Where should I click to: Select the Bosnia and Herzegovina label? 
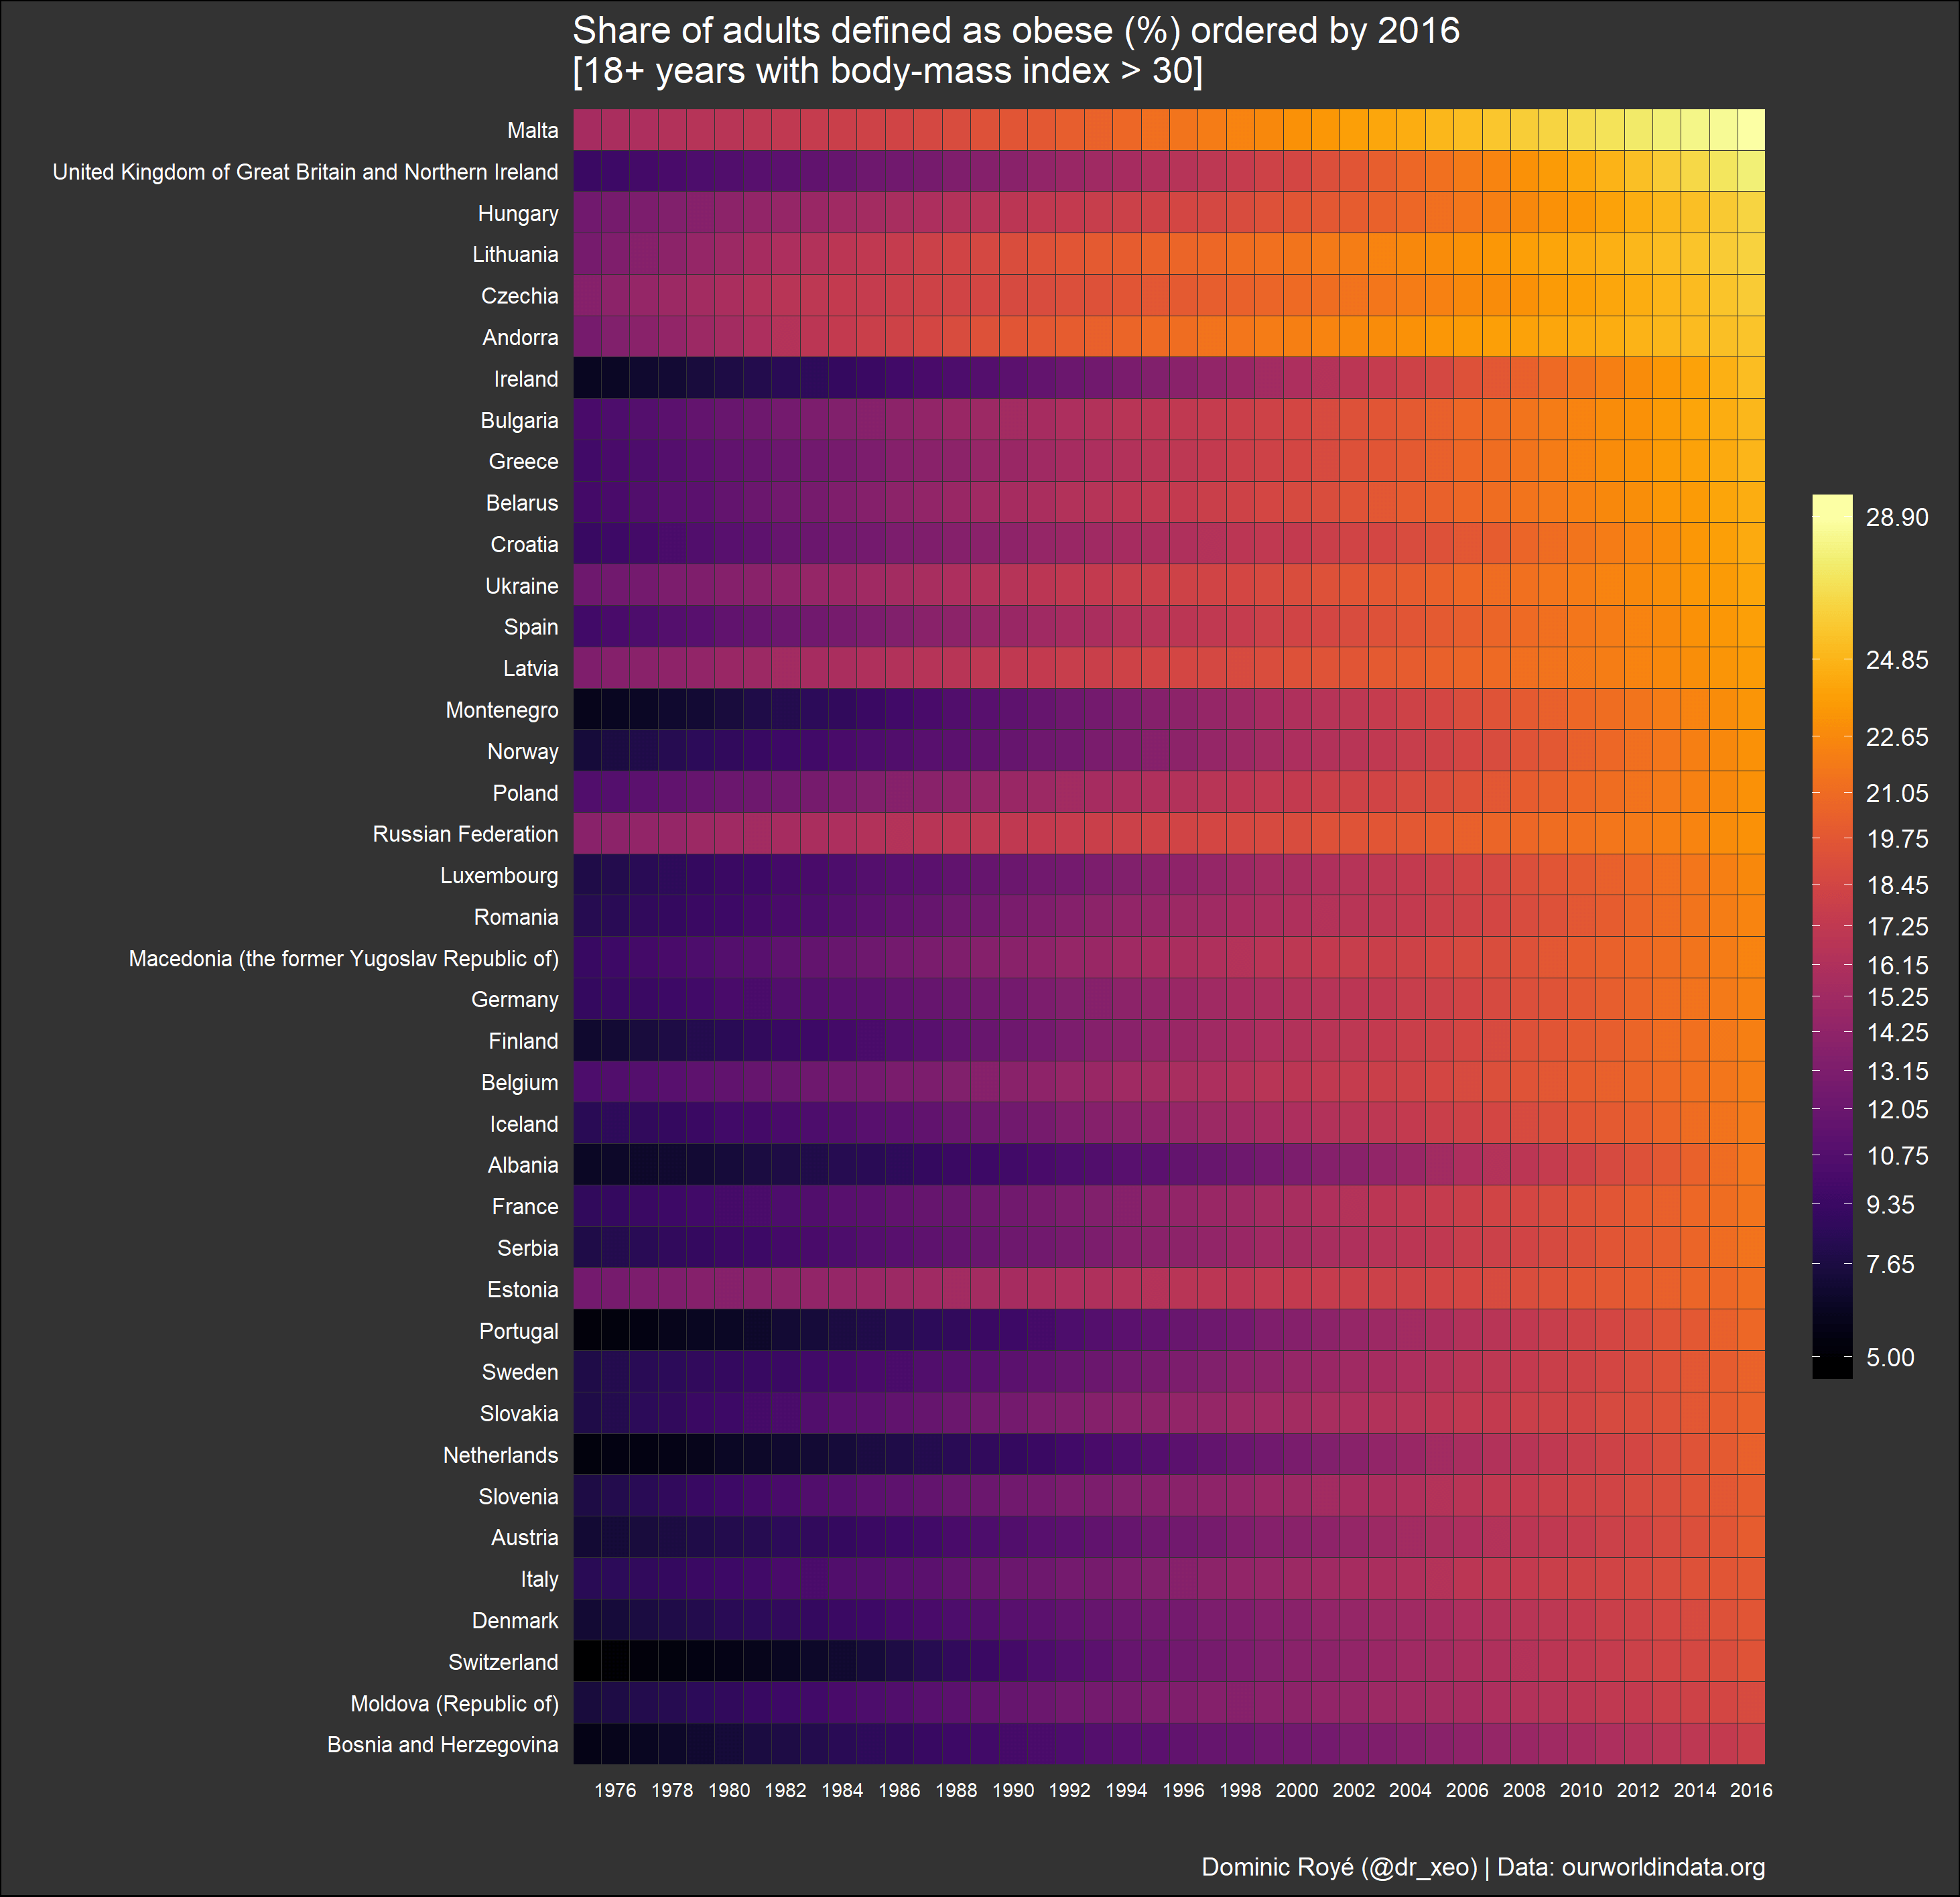tap(443, 1745)
